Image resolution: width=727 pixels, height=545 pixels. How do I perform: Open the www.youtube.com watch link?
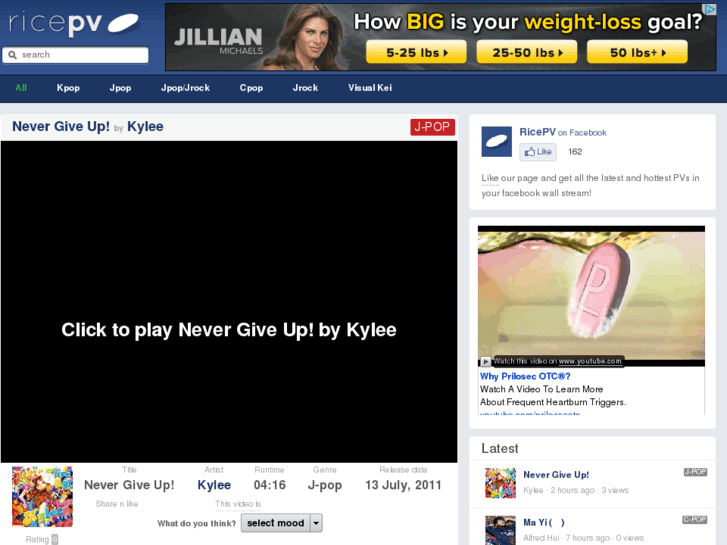pyautogui.click(x=590, y=361)
